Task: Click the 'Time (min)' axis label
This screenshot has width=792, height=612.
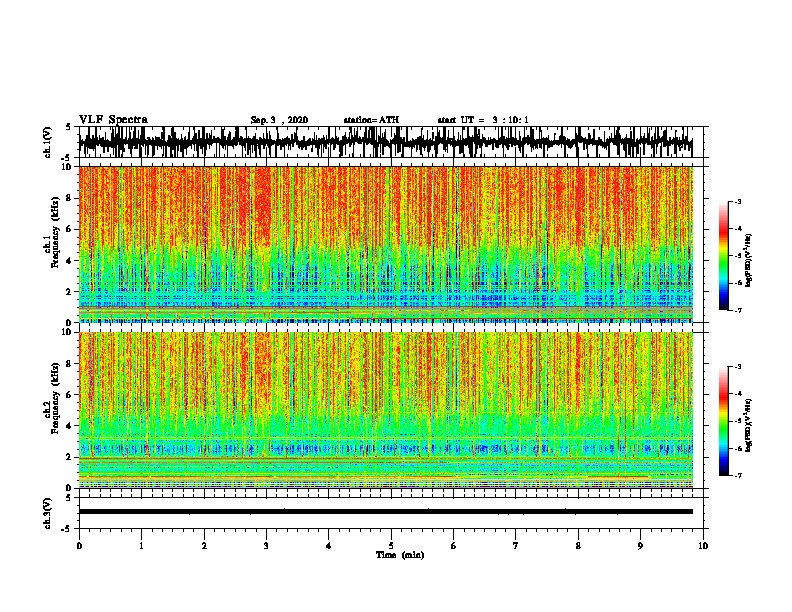Action: click(400, 555)
